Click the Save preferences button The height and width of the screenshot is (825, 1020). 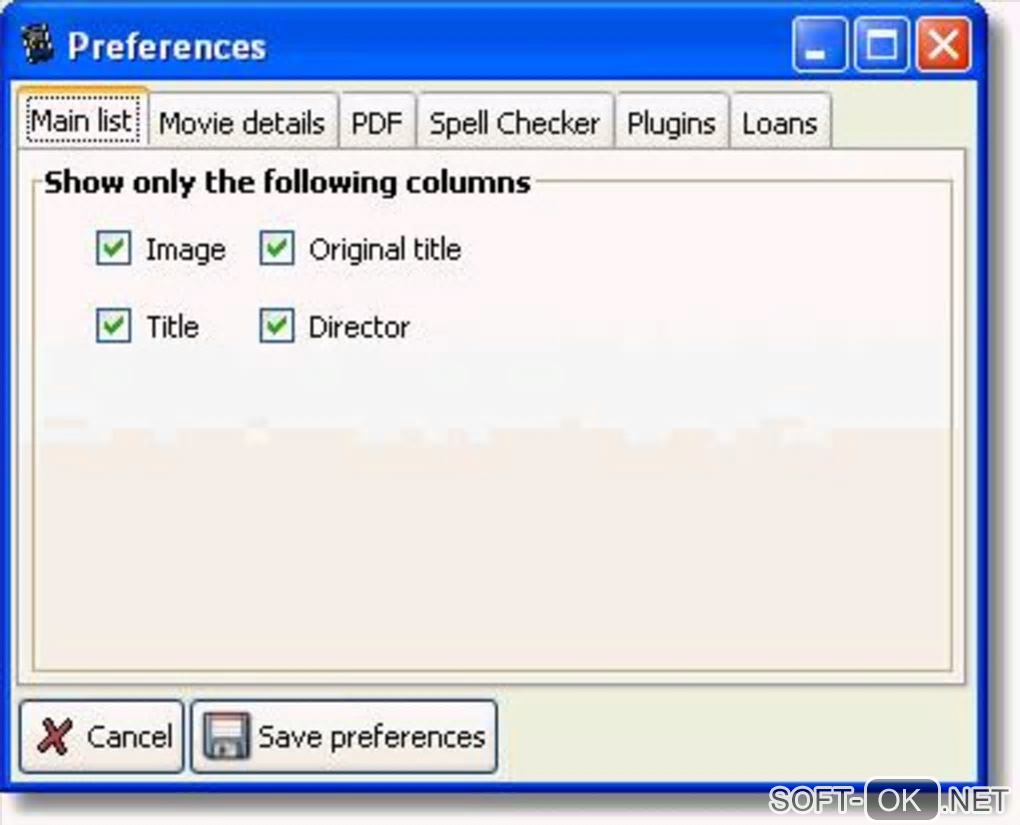coord(344,738)
